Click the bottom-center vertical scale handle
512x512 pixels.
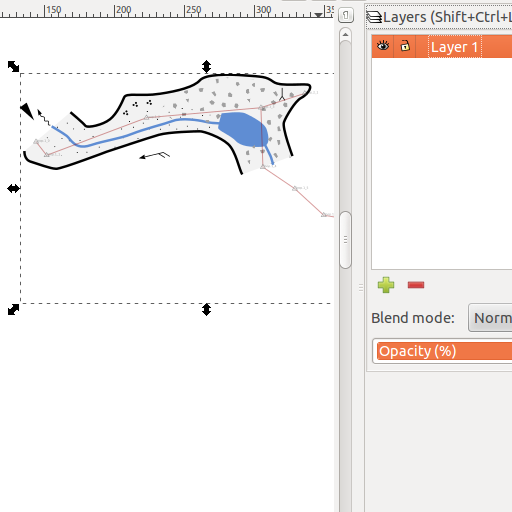(x=206, y=310)
